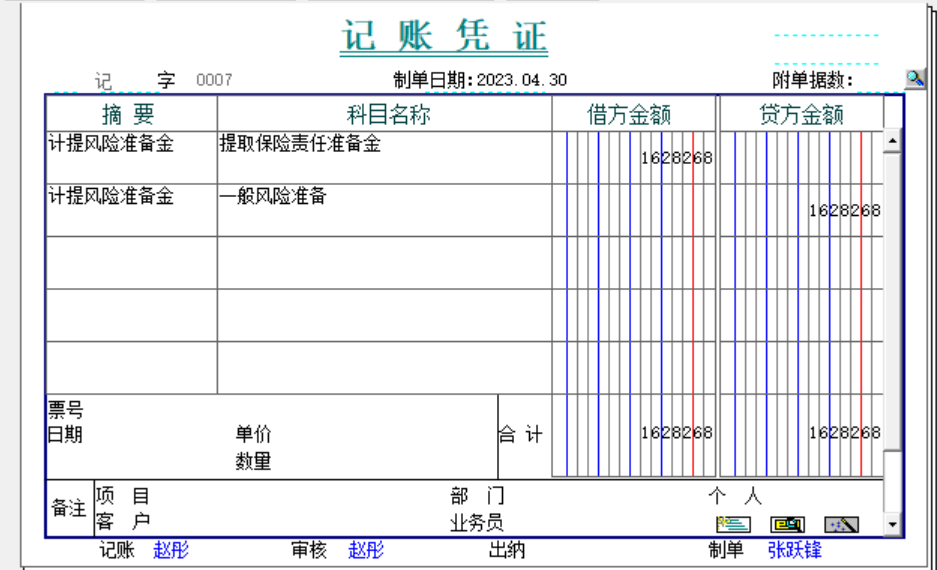Click the voucher number 0007
937x570 pixels.
point(214,80)
